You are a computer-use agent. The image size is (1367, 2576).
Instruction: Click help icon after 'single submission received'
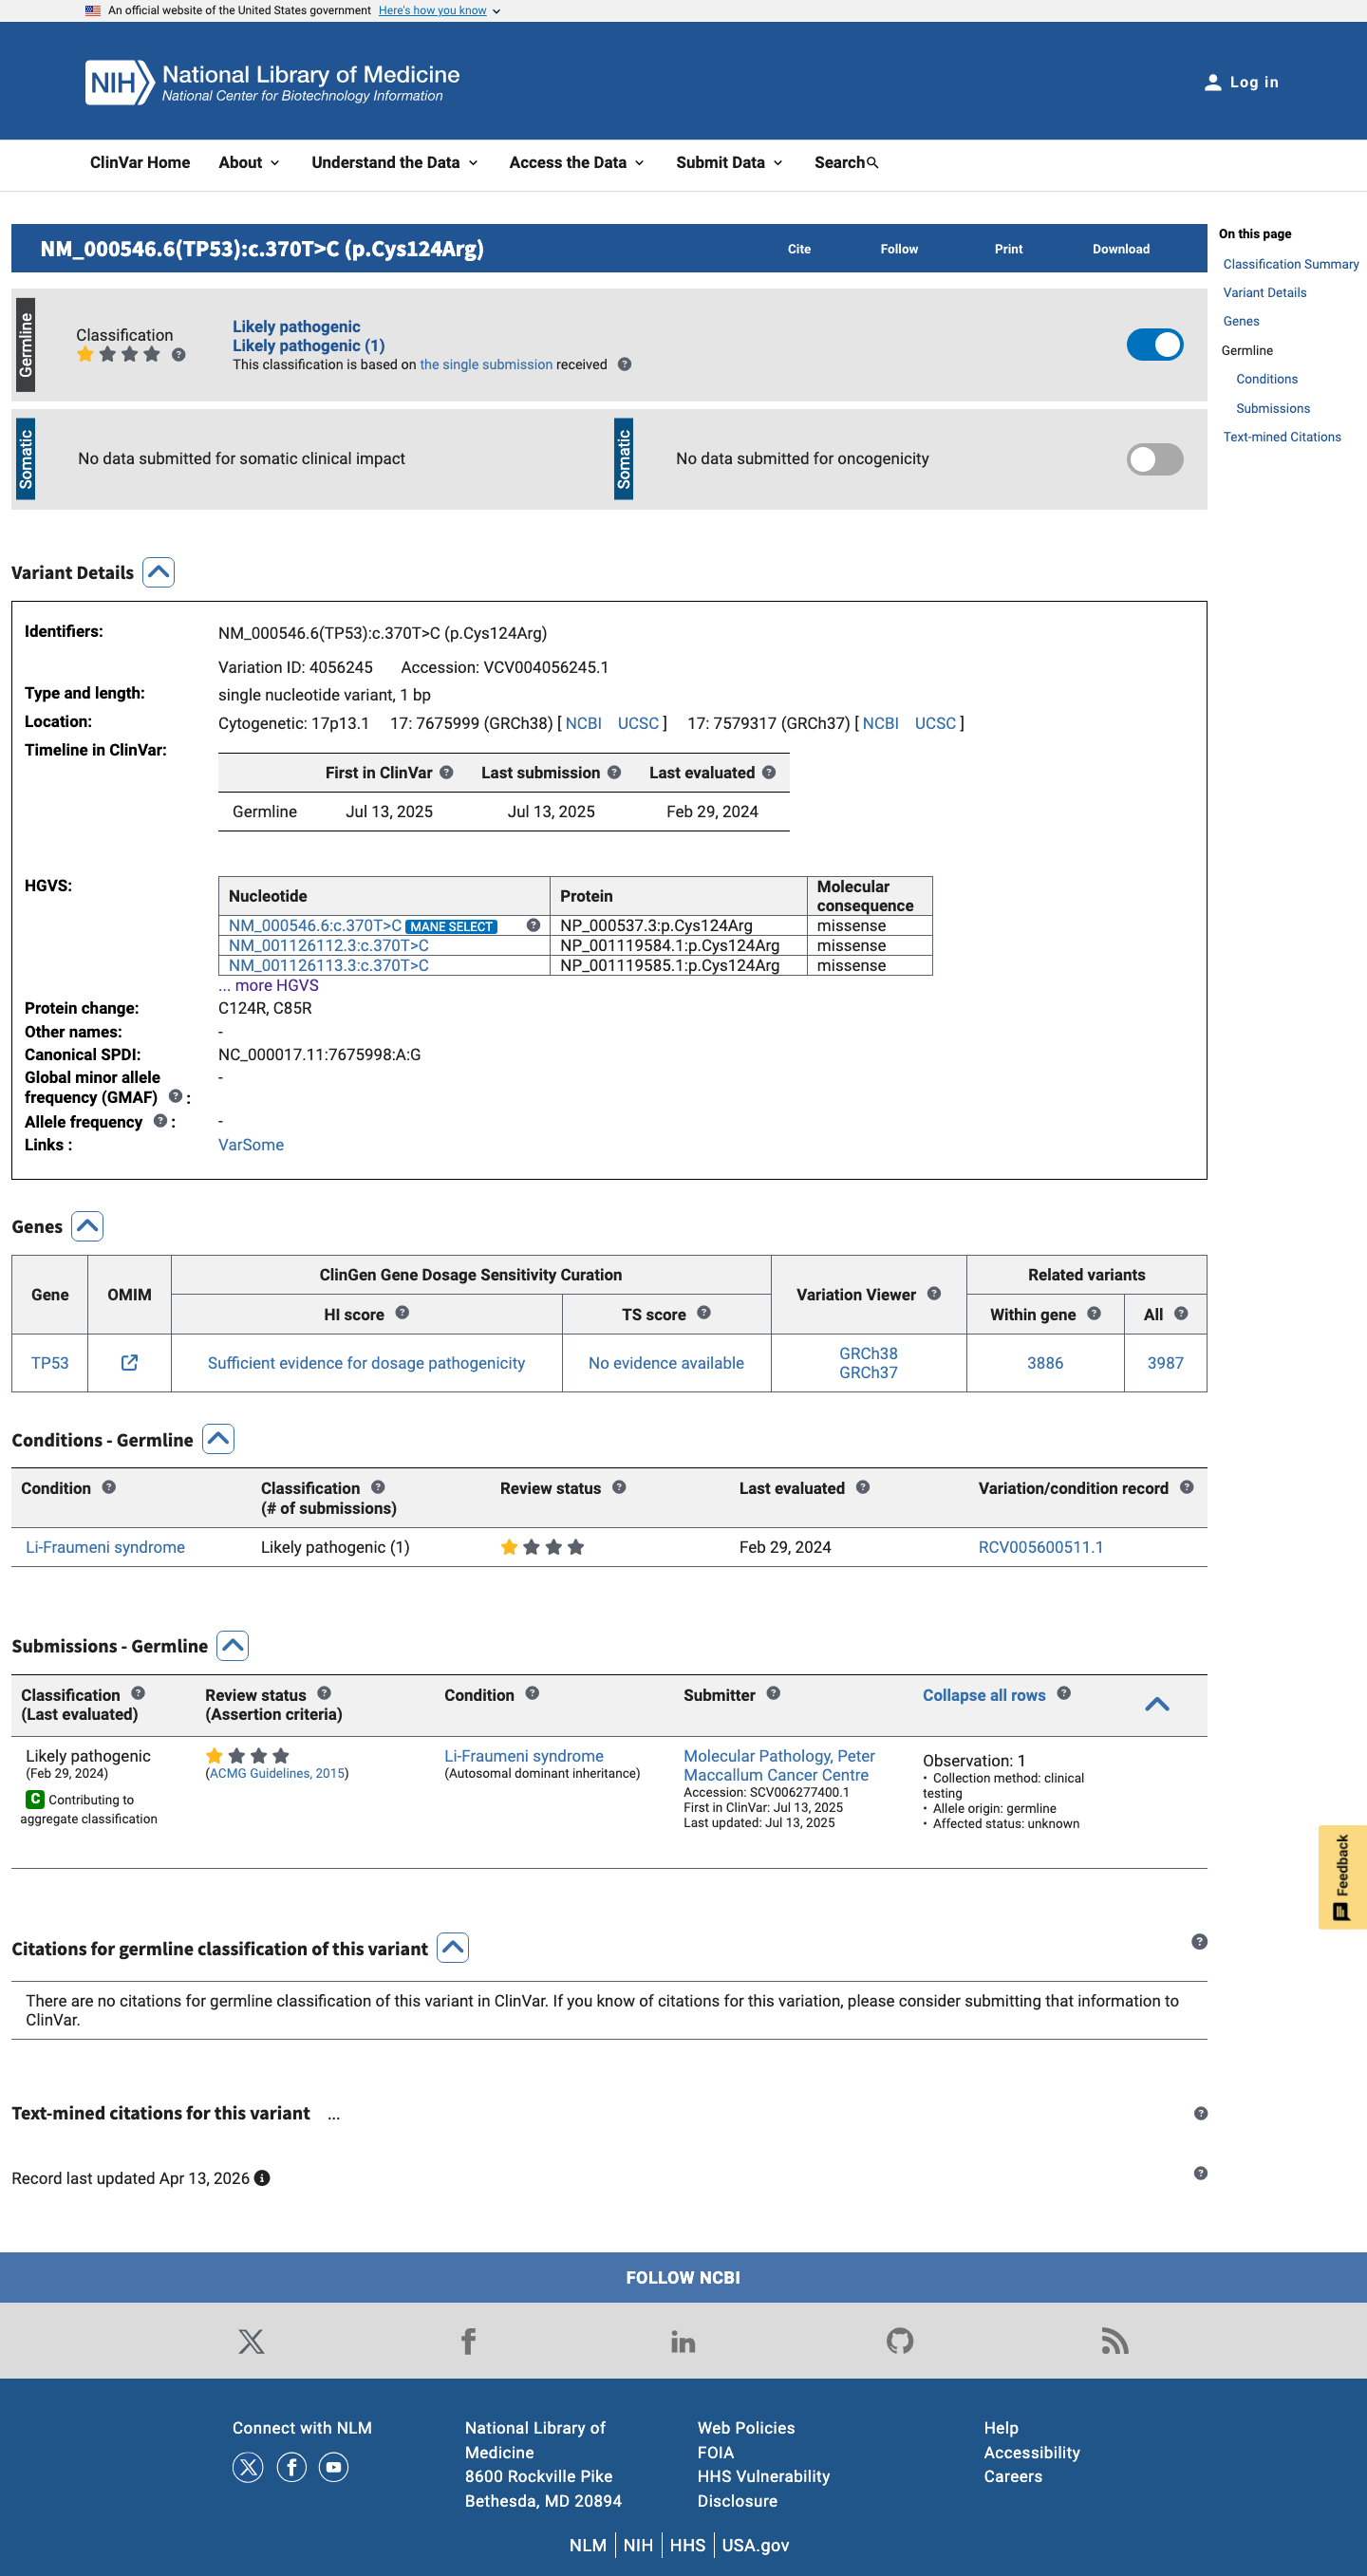point(624,365)
